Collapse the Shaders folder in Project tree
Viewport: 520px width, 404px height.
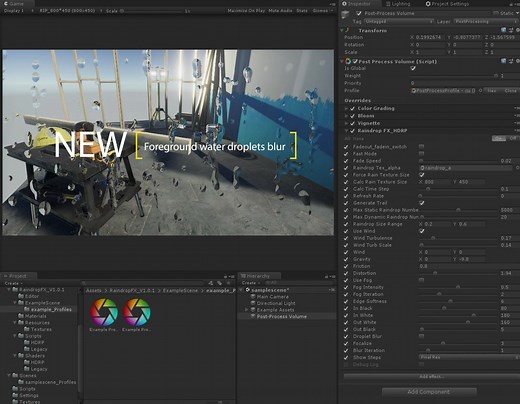15,356
